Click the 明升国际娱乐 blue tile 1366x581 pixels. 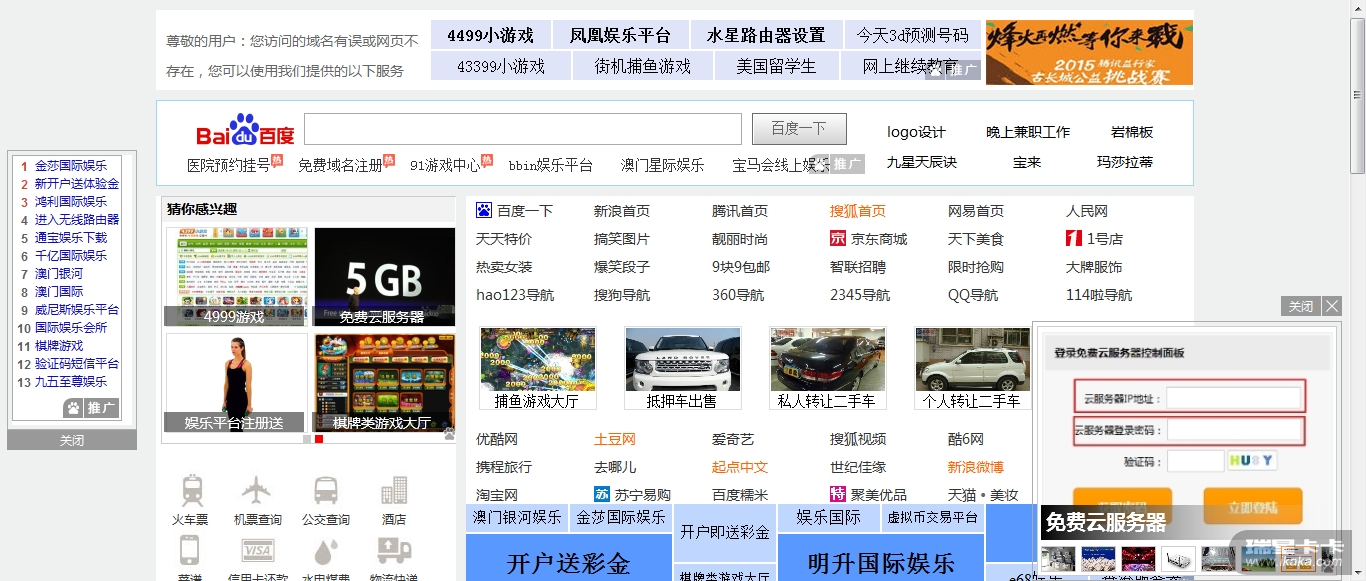881,557
